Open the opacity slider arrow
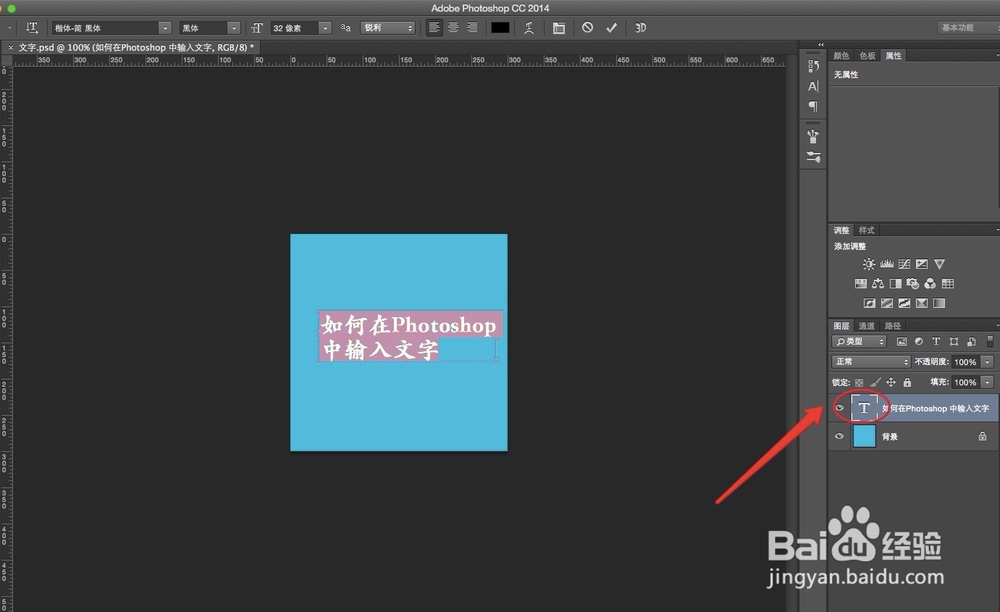 (x=987, y=361)
